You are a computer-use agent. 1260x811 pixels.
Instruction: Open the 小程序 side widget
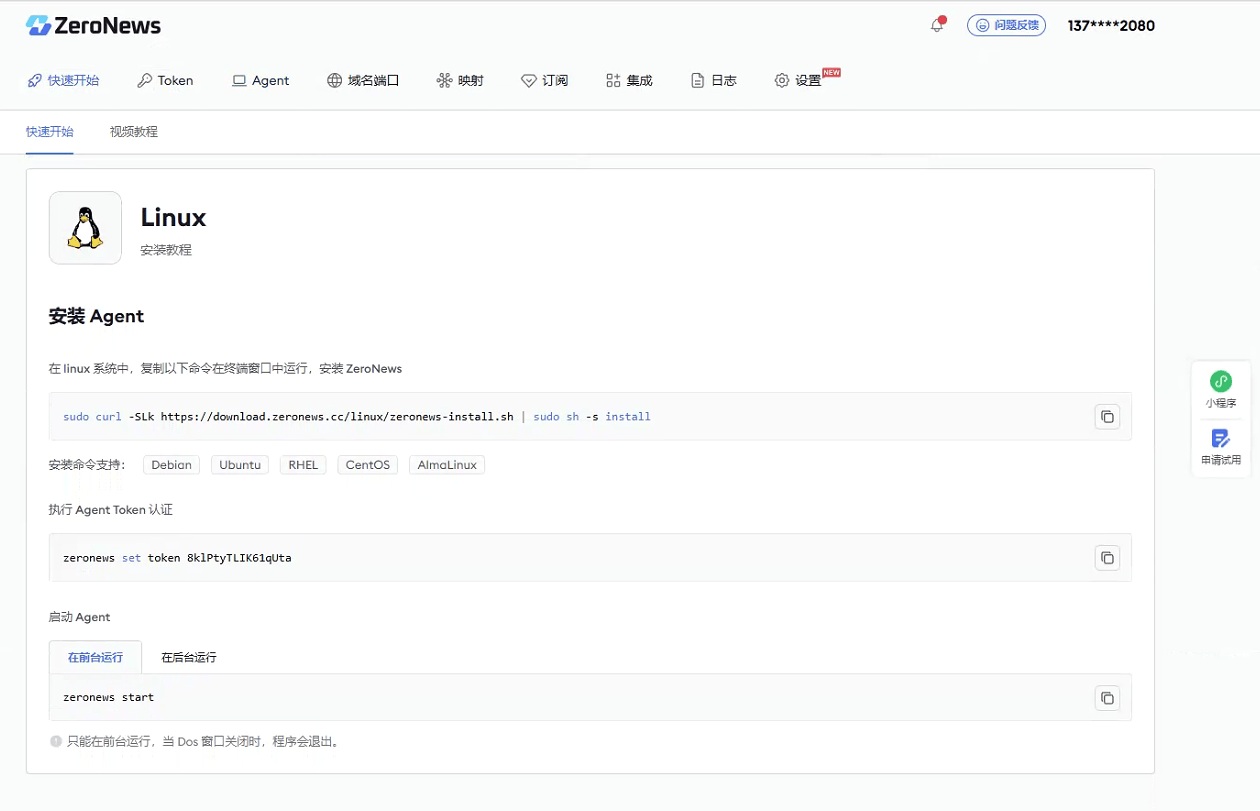[1221, 390]
